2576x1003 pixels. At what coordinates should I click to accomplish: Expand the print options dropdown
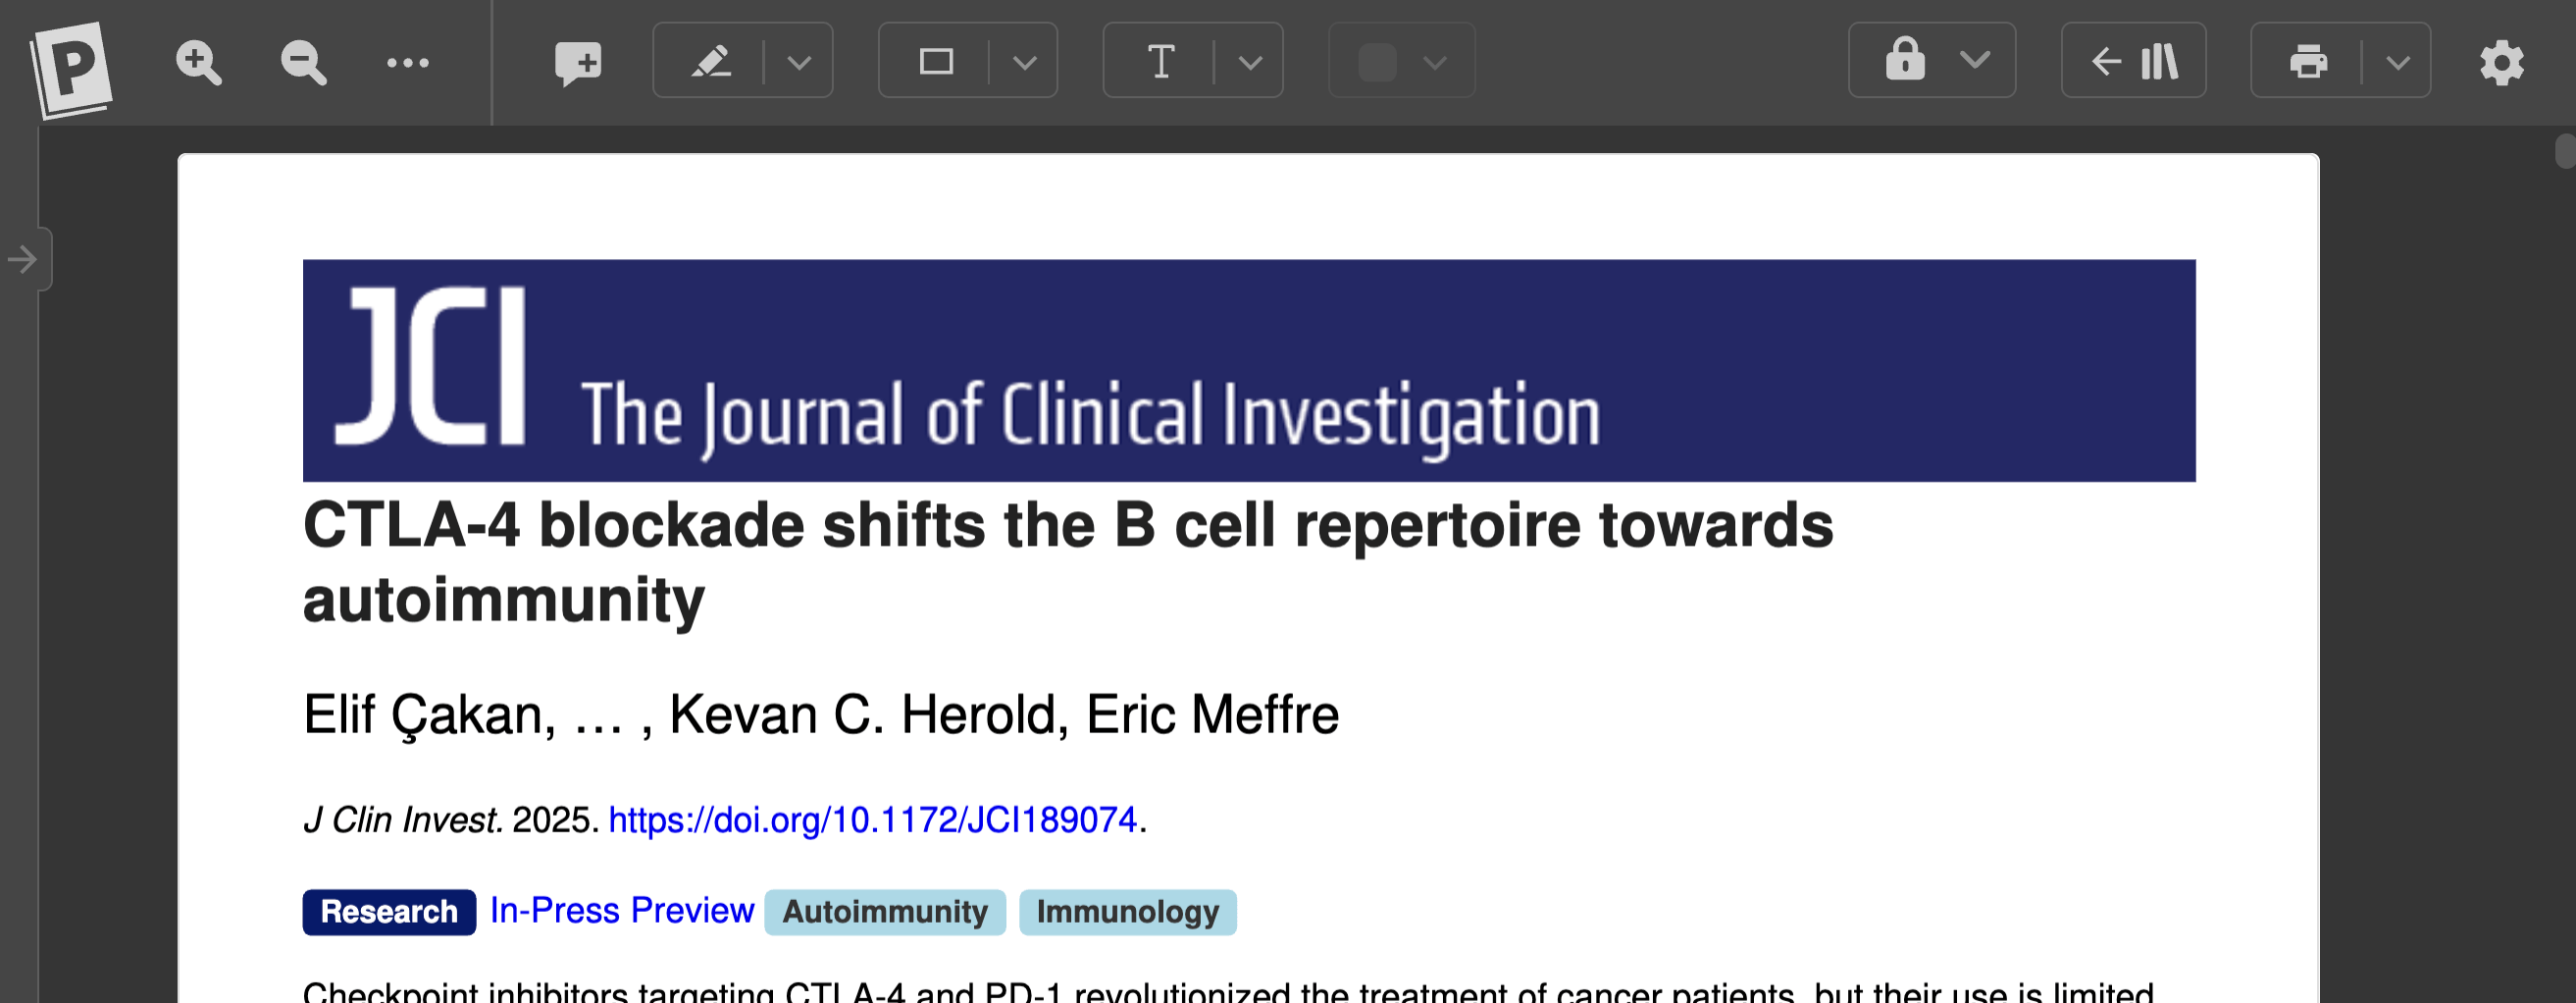pos(2398,62)
